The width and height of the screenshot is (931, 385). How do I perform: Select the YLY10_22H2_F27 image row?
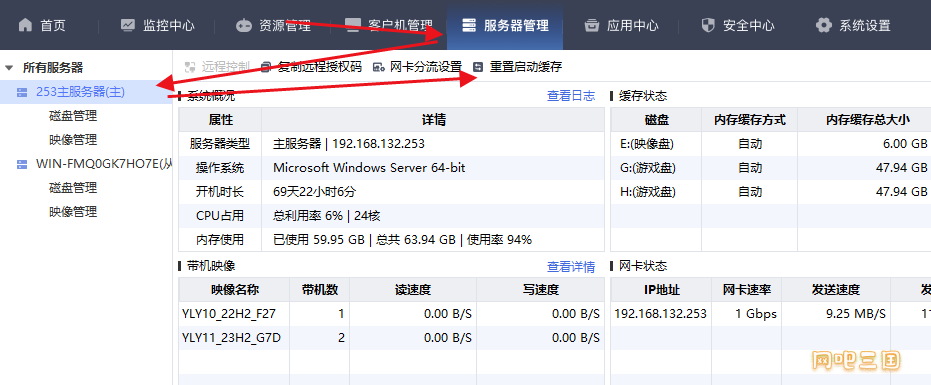point(391,314)
